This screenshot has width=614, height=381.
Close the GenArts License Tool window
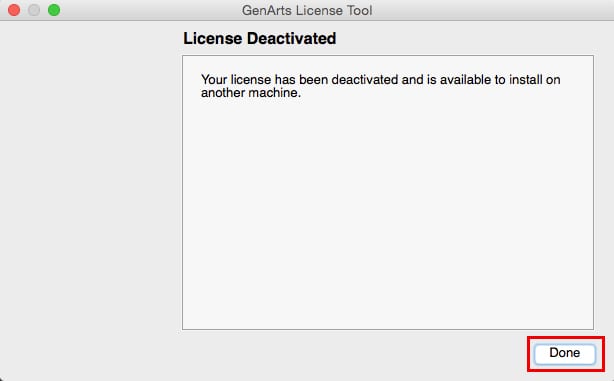[x=14, y=10]
